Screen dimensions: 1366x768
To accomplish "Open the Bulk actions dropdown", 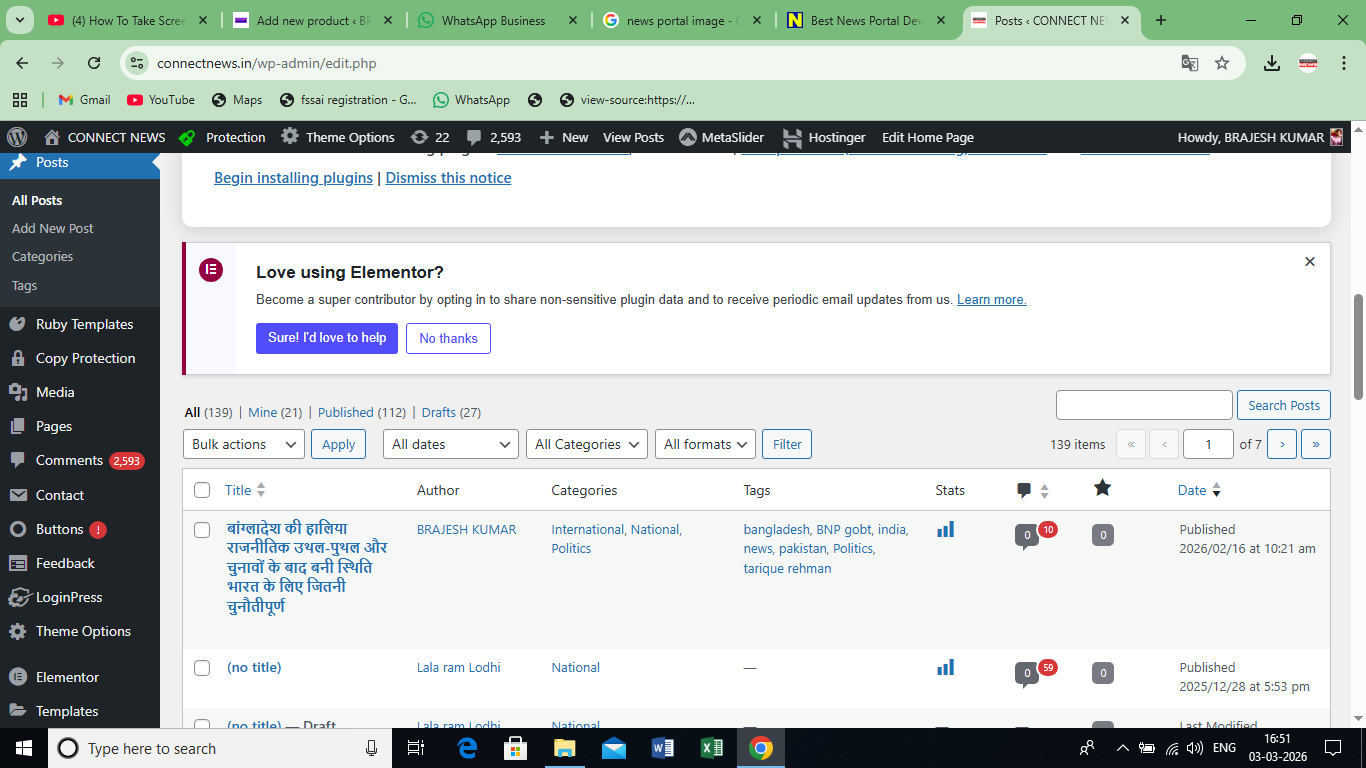I will [x=243, y=443].
